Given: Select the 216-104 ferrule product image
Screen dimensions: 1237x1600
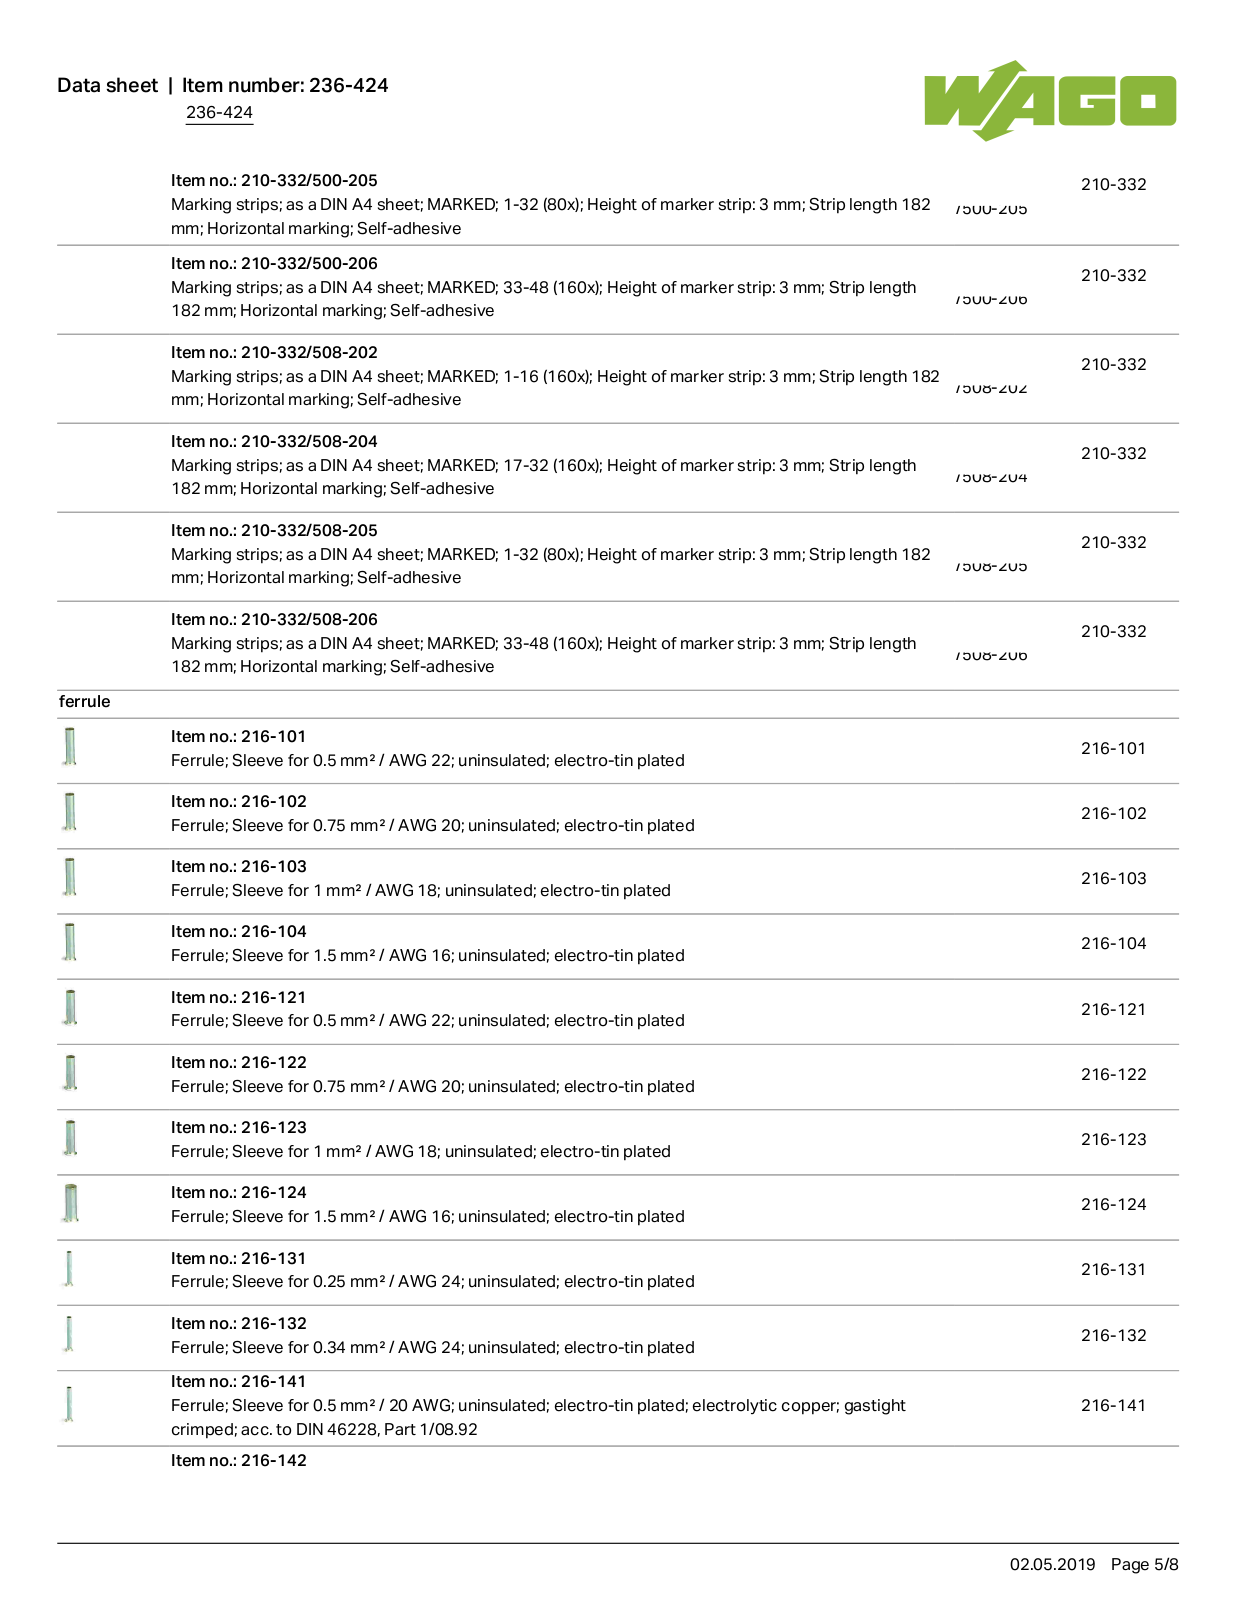Looking at the screenshot, I should tap(70, 942).
